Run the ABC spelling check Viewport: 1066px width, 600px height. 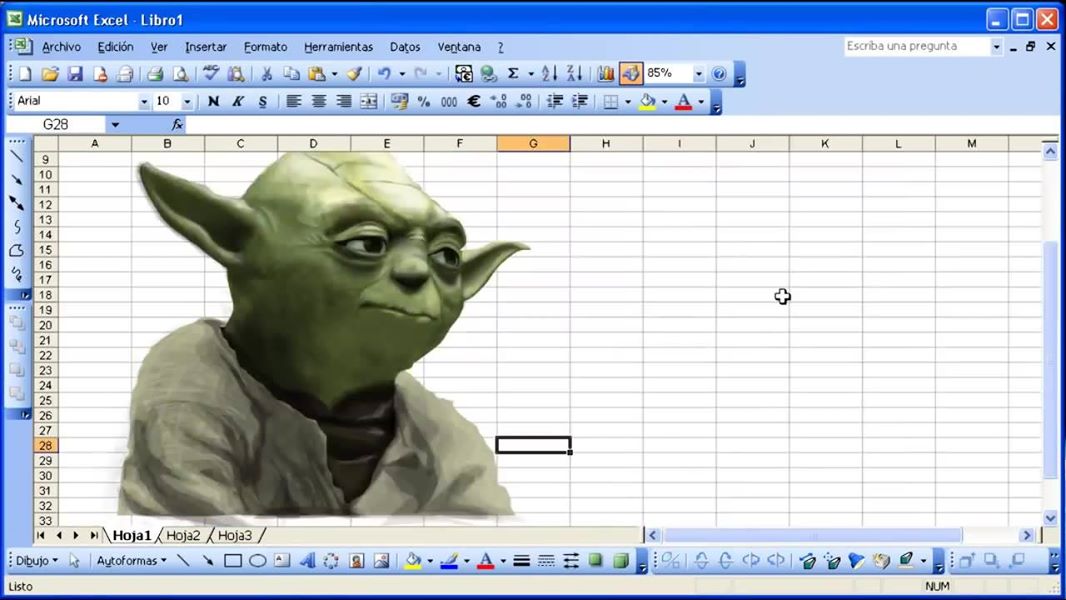[x=211, y=73]
